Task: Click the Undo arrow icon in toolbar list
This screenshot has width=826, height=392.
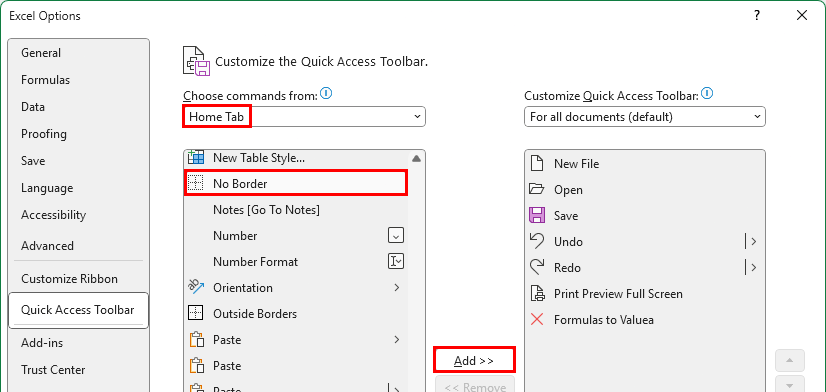Action: (537, 241)
